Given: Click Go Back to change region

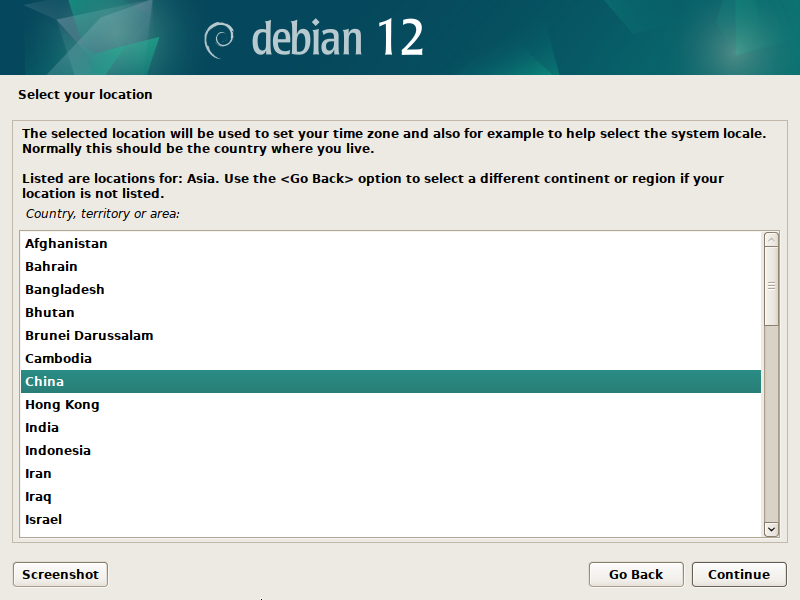Looking at the screenshot, I should pyautogui.click(x=636, y=574).
